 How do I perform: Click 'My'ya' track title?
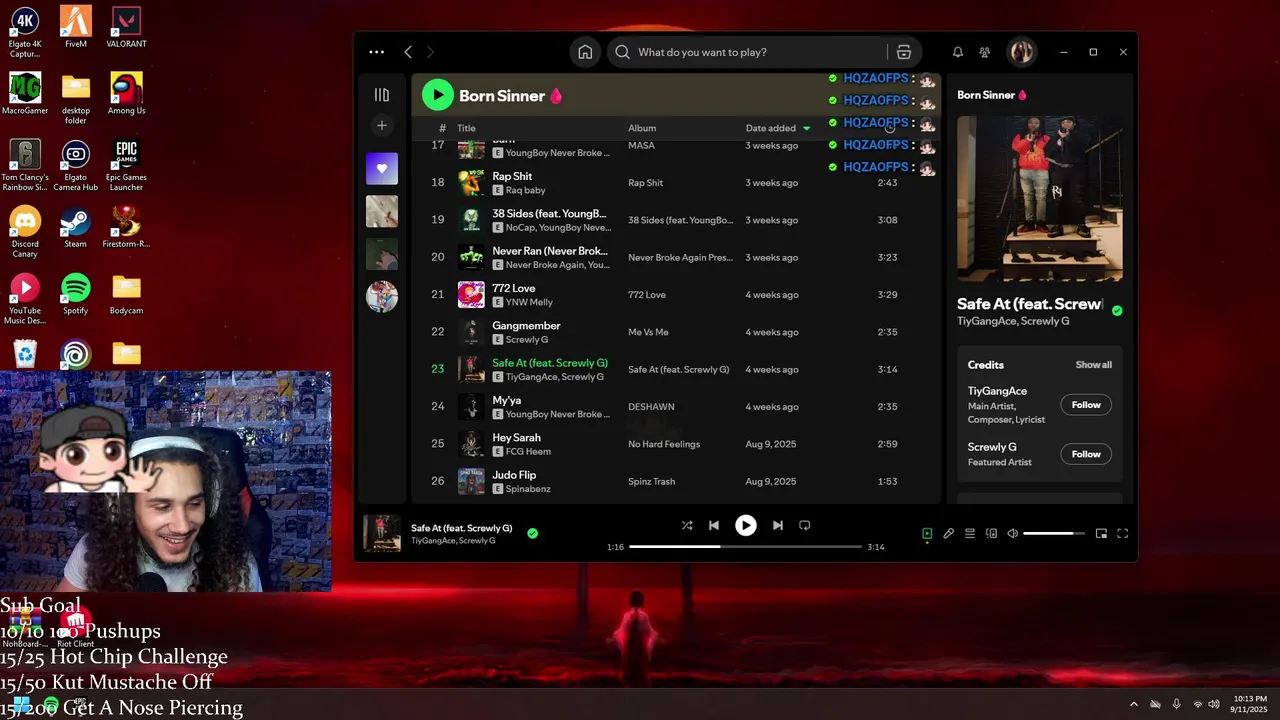click(x=507, y=400)
